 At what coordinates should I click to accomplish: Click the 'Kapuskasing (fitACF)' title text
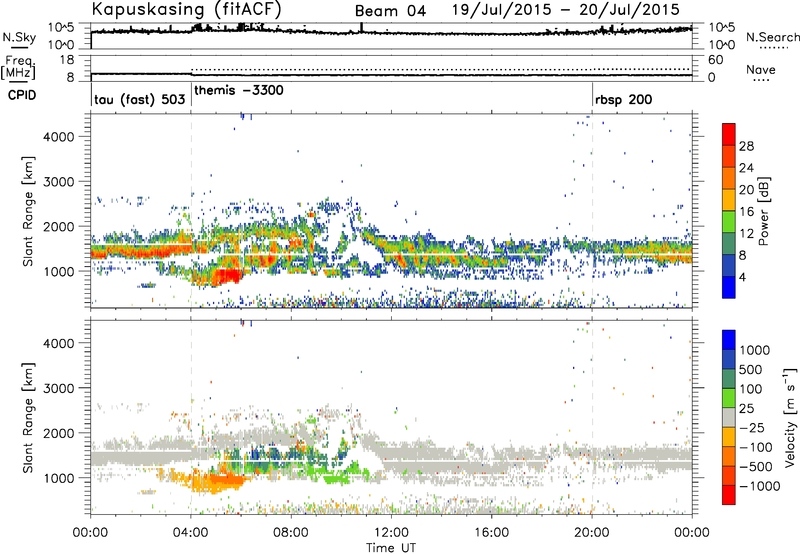click(186, 9)
